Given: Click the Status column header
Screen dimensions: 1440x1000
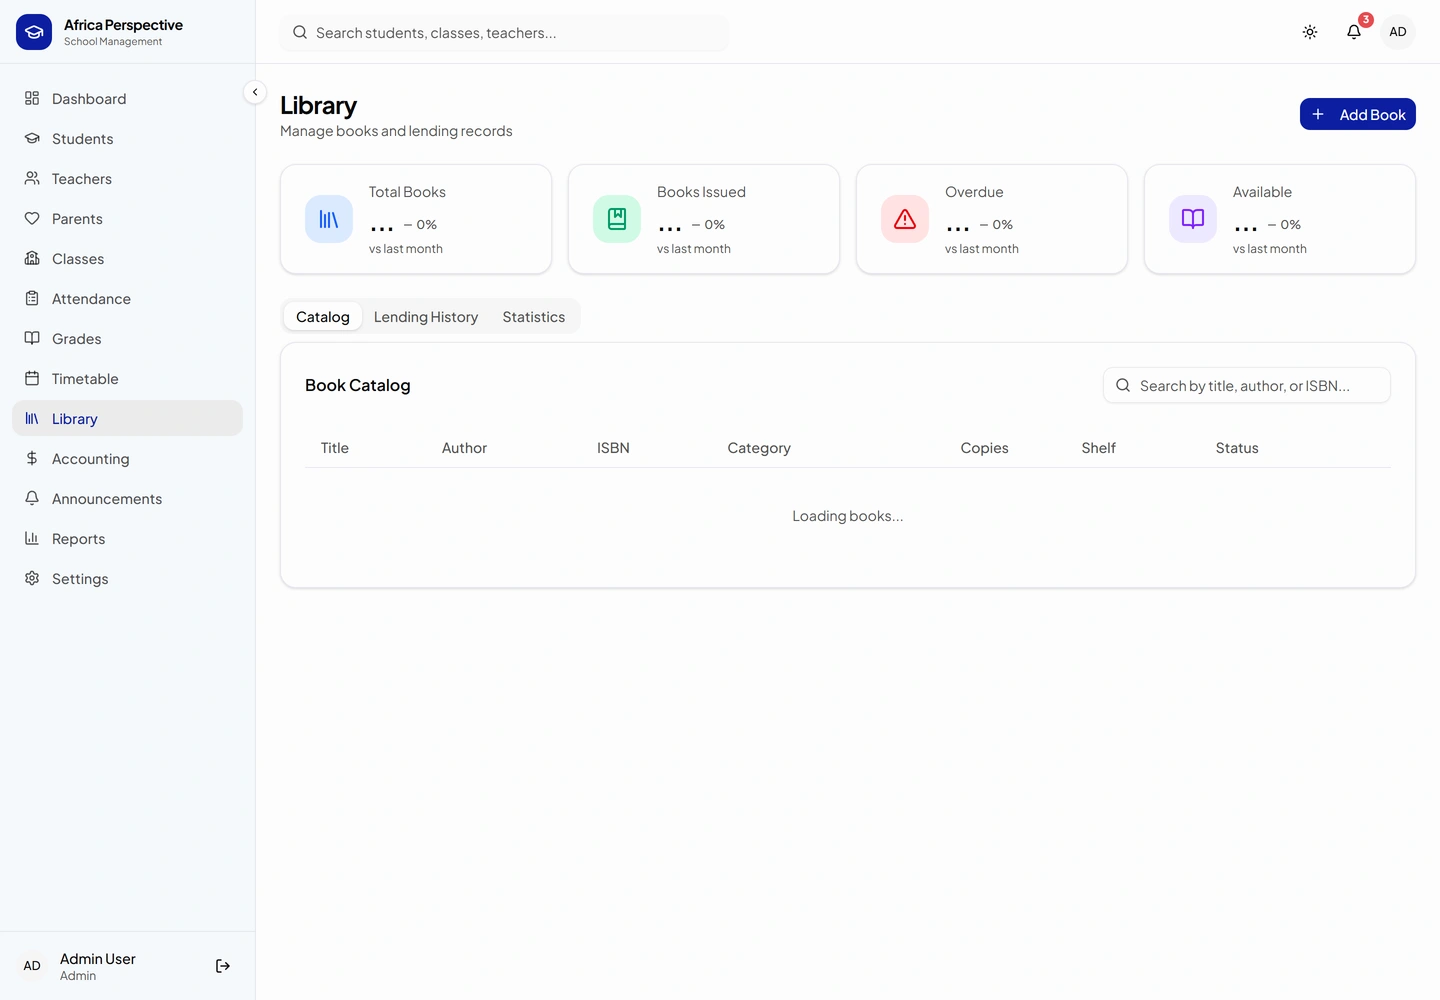Looking at the screenshot, I should (1237, 448).
